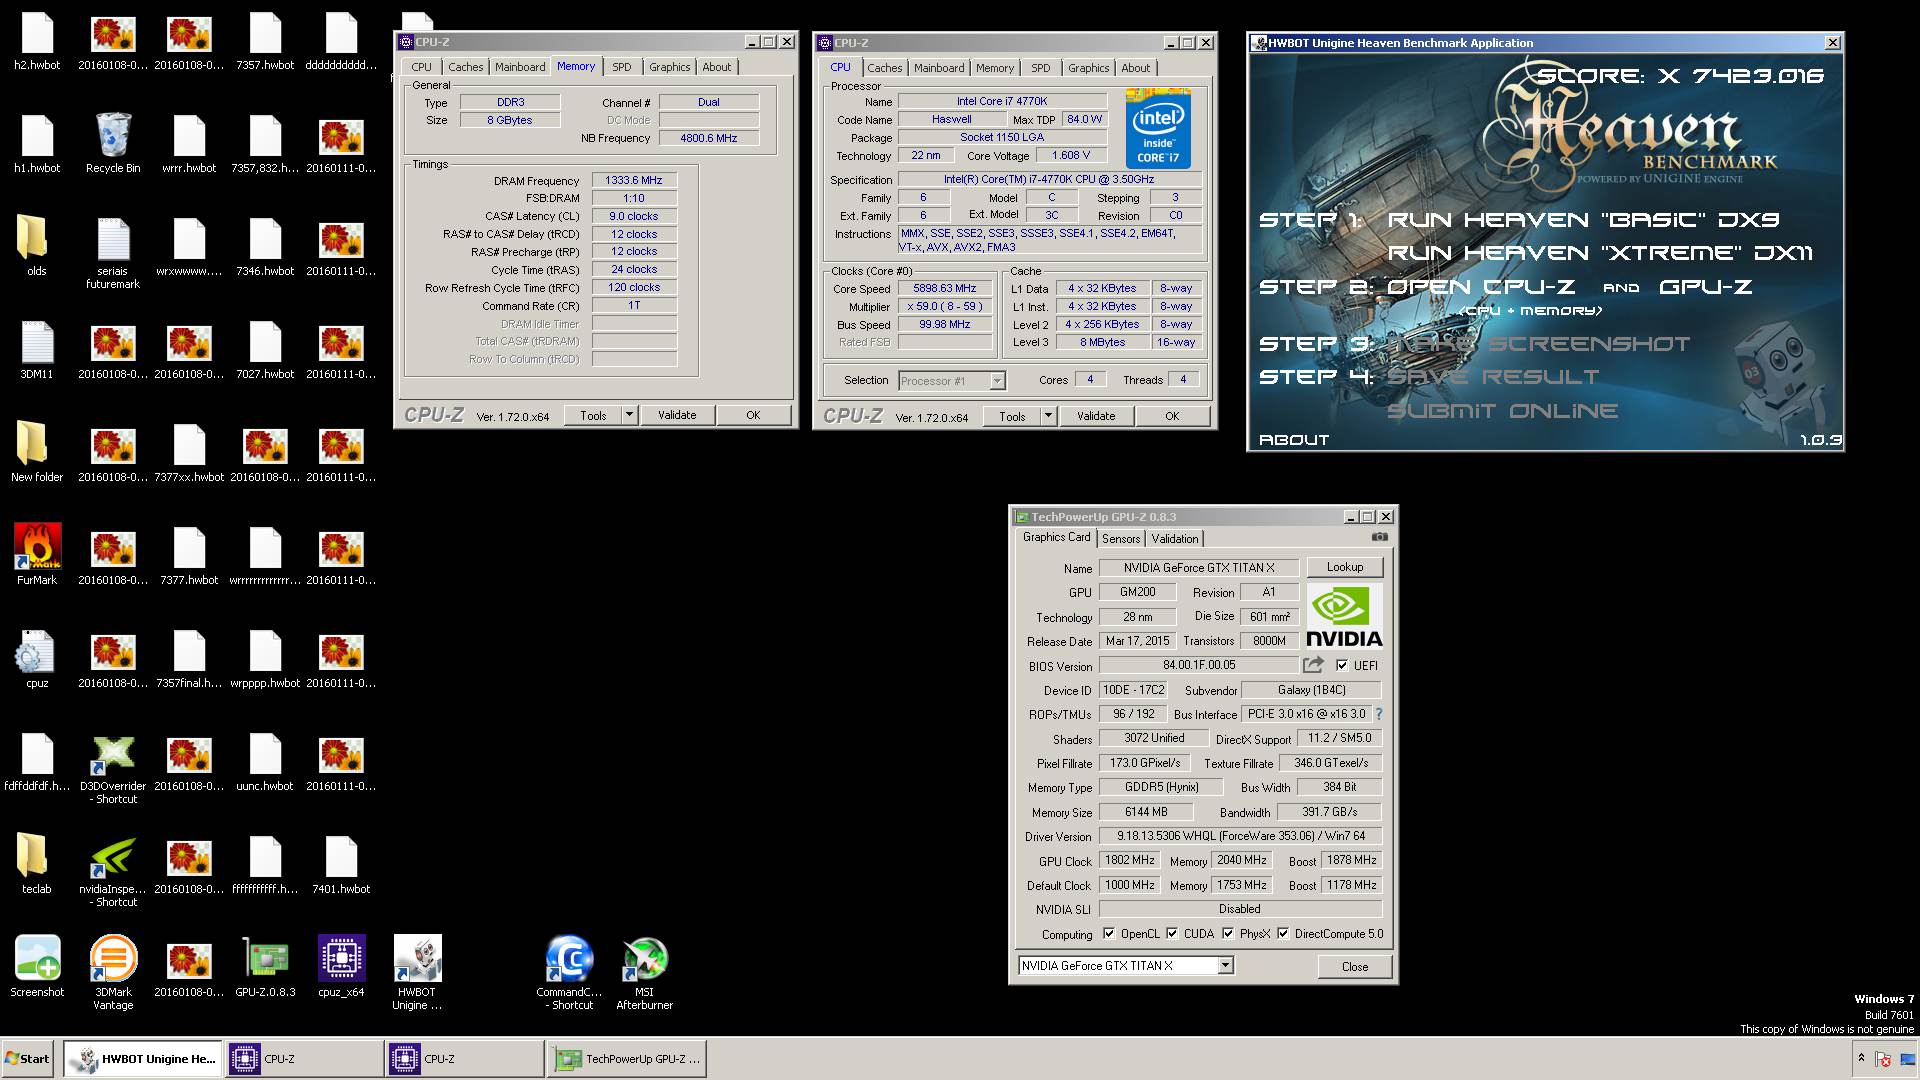Open the 3DM11 text file icon
Viewport: 1920px width, 1080px height.
pyautogui.click(x=37, y=349)
